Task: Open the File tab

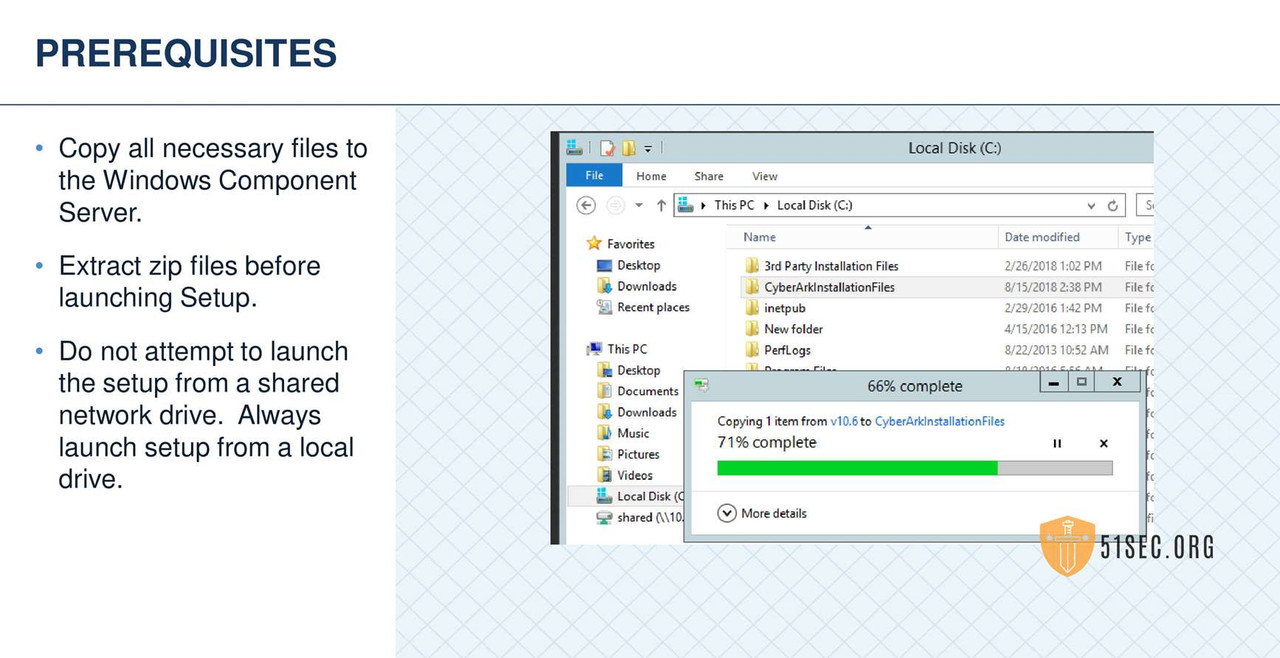Action: tap(594, 176)
